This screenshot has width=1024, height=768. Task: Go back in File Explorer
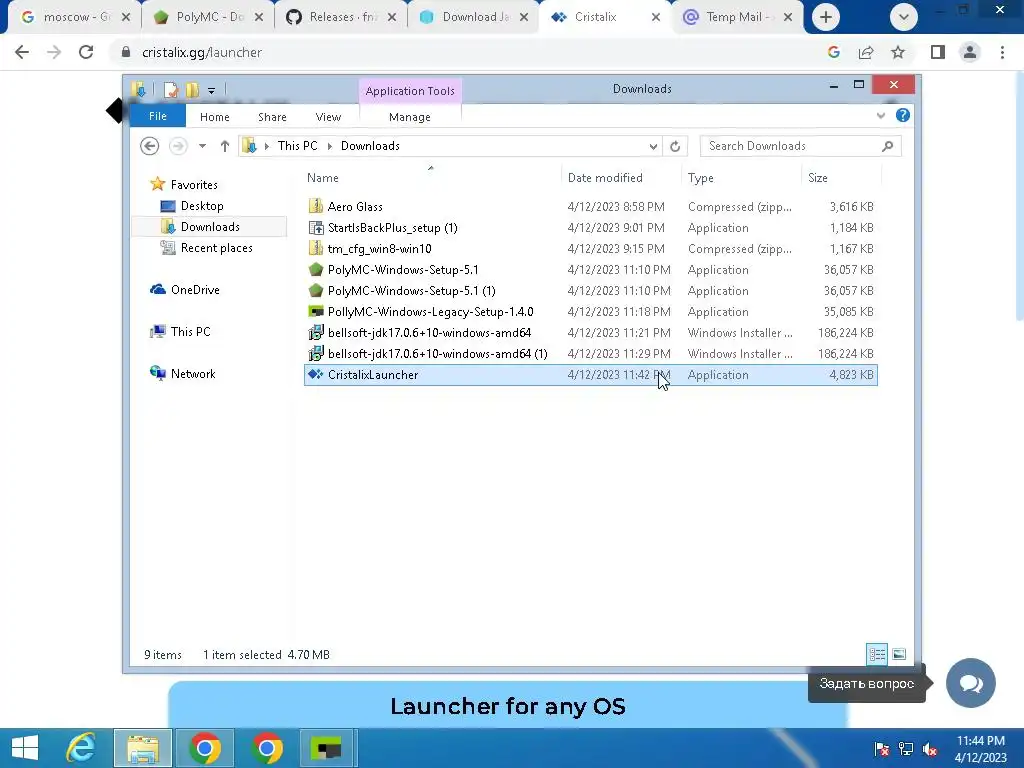click(150, 146)
